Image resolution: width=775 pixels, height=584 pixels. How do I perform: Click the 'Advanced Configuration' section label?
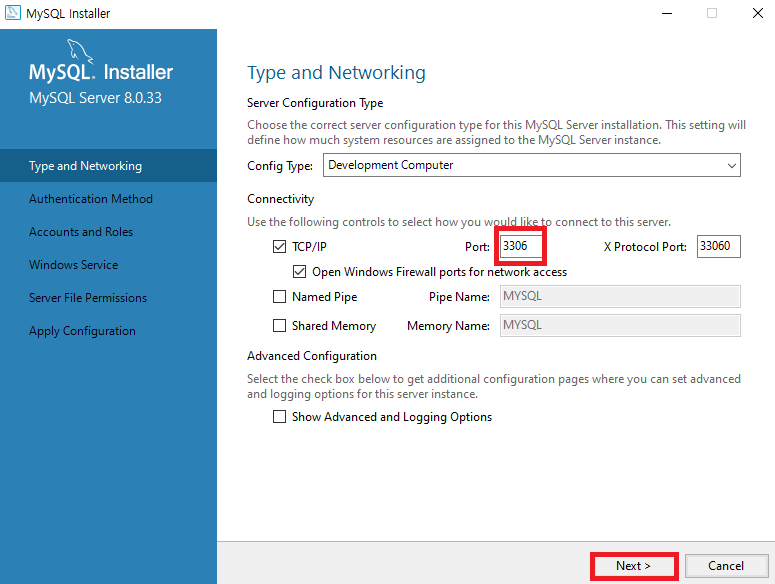pyautogui.click(x=312, y=356)
